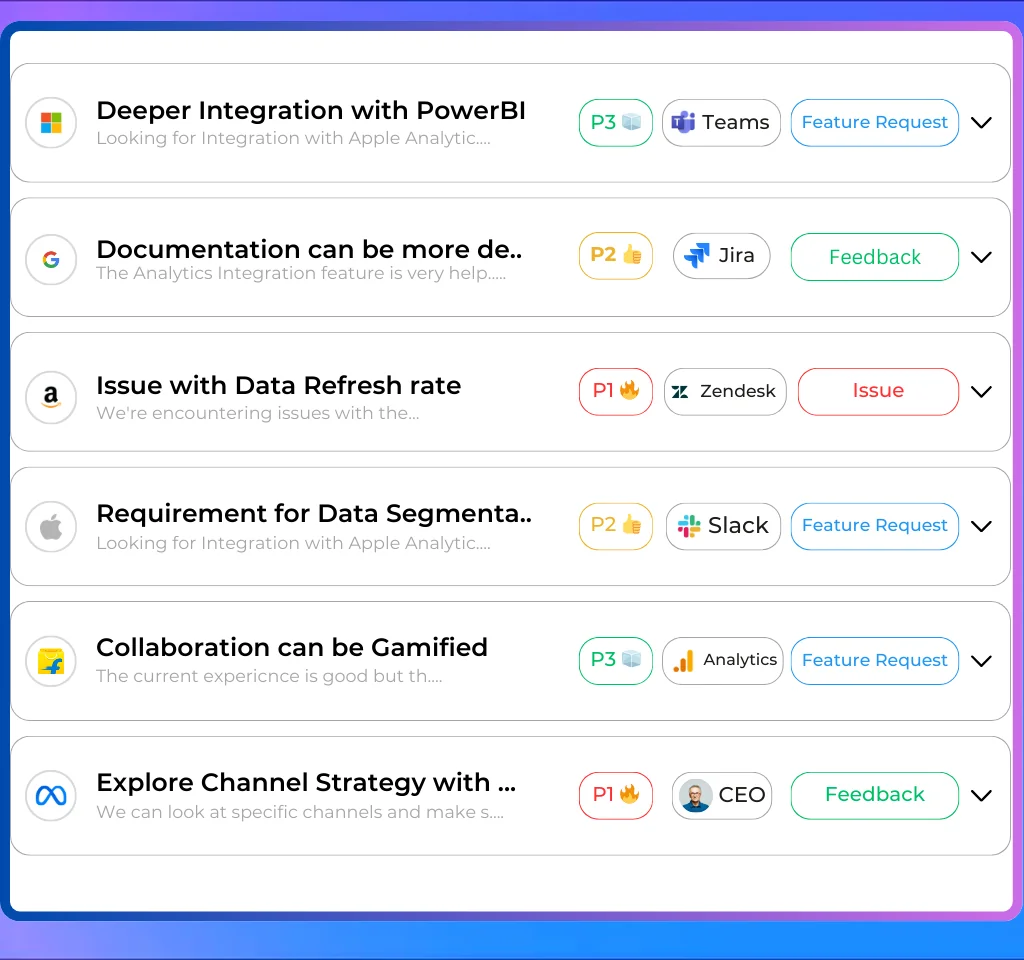Screen dimensions: 1024x960
Task: Click the Amazon icon on Data Refresh issue
Action: [x=51, y=397]
